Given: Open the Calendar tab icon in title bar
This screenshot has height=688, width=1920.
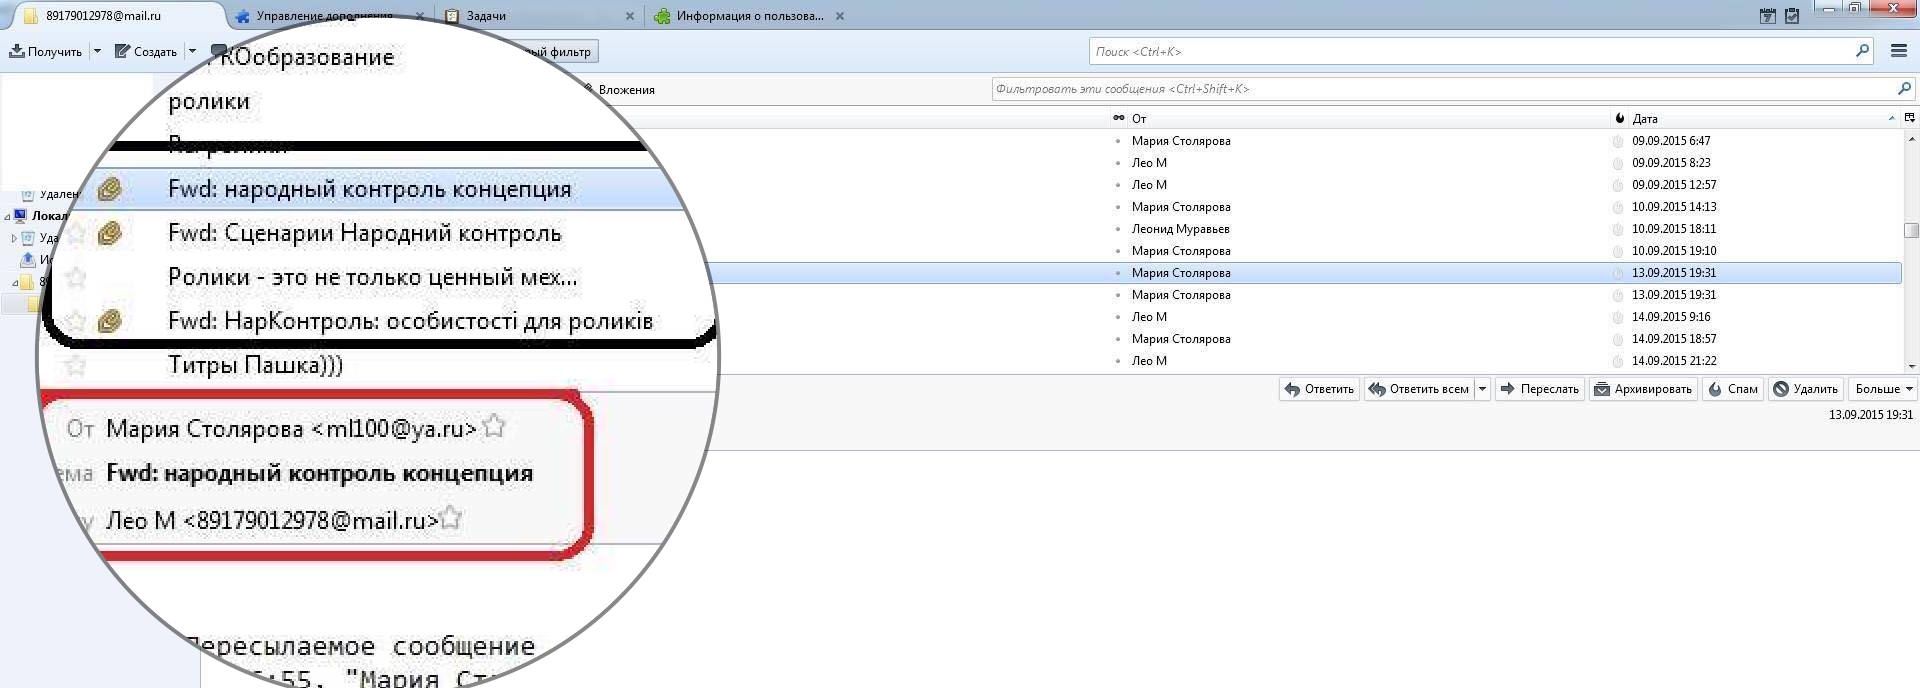Looking at the screenshot, I should [1767, 16].
